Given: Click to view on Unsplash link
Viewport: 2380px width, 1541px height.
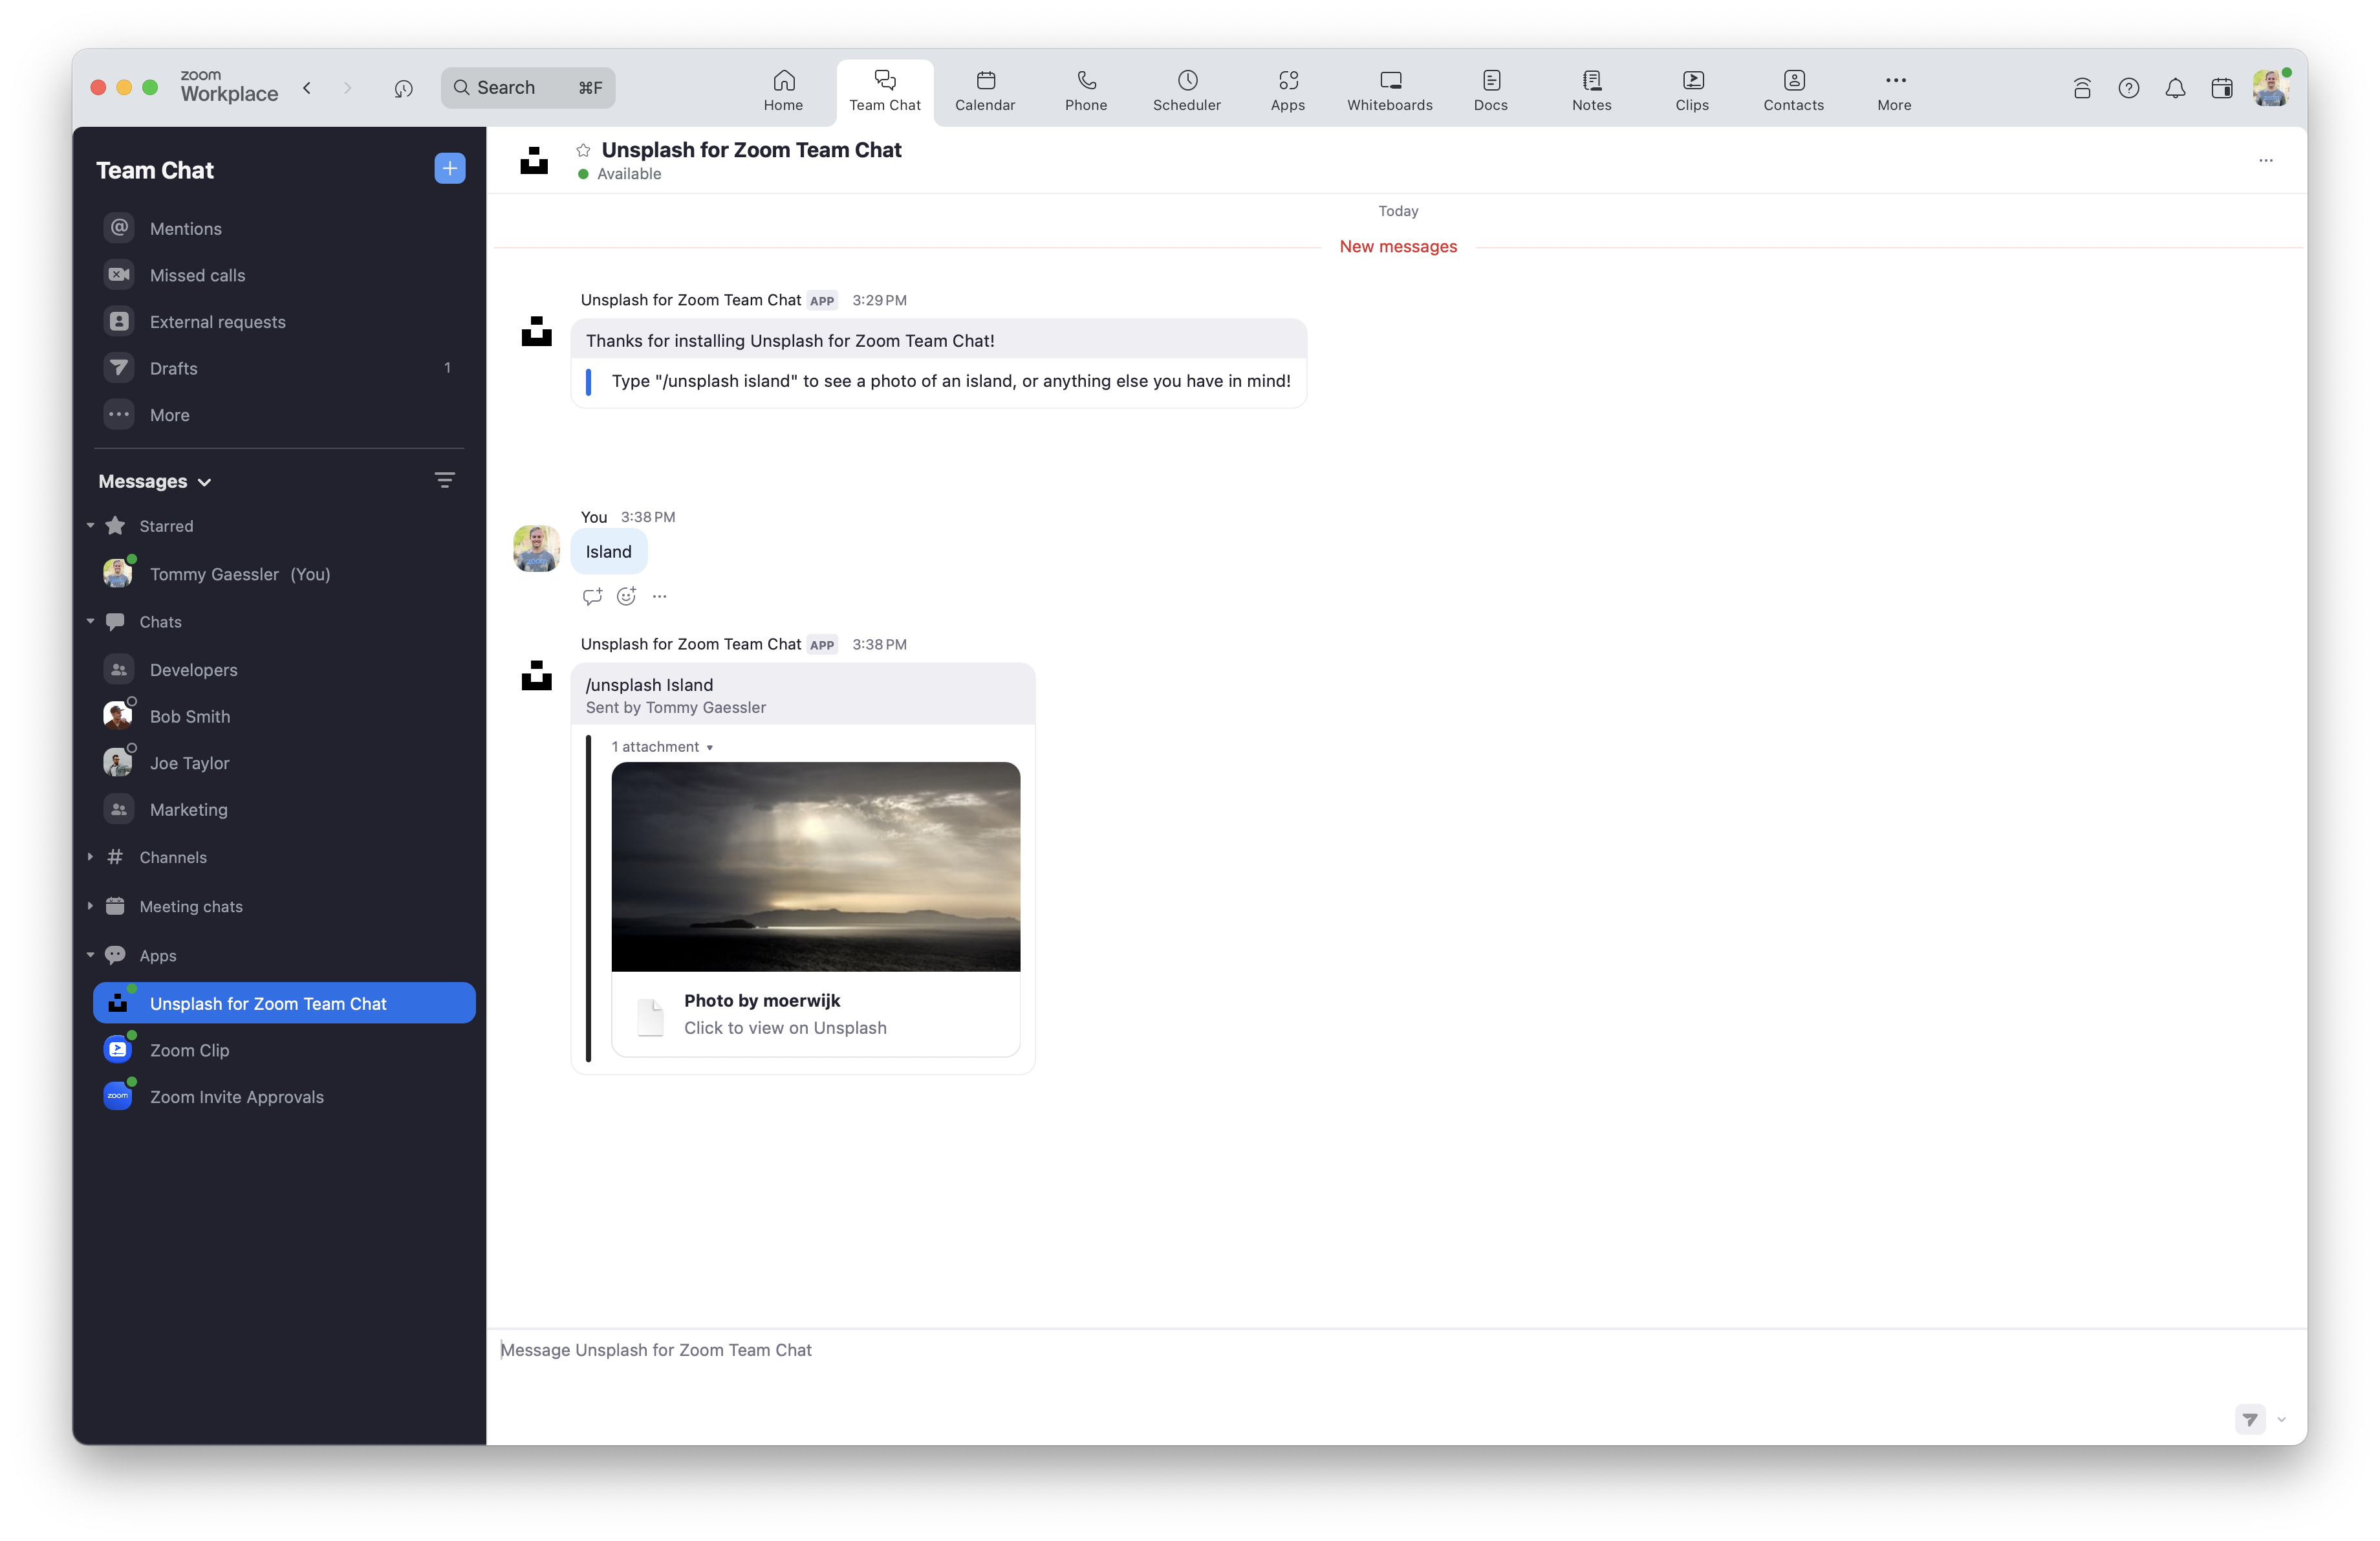Looking at the screenshot, I should (x=785, y=1028).
